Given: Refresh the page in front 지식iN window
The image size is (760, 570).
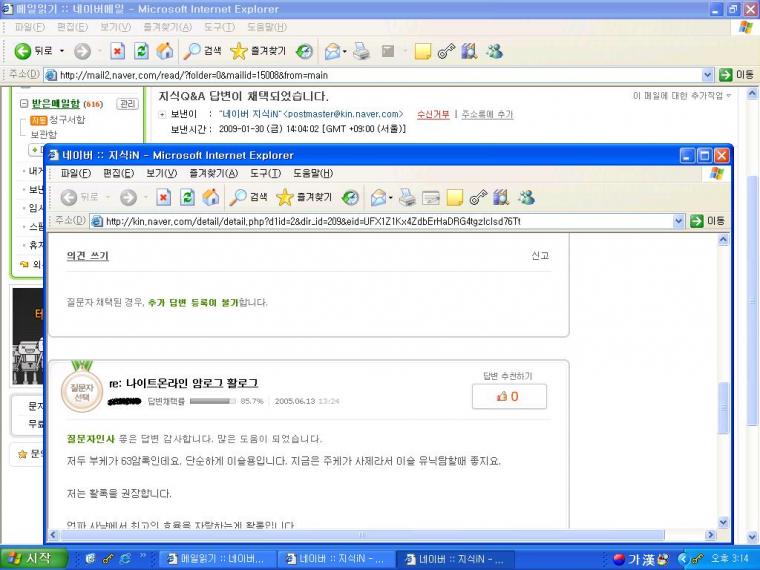Looking at the screenshot, I should (x=188, y=197).
